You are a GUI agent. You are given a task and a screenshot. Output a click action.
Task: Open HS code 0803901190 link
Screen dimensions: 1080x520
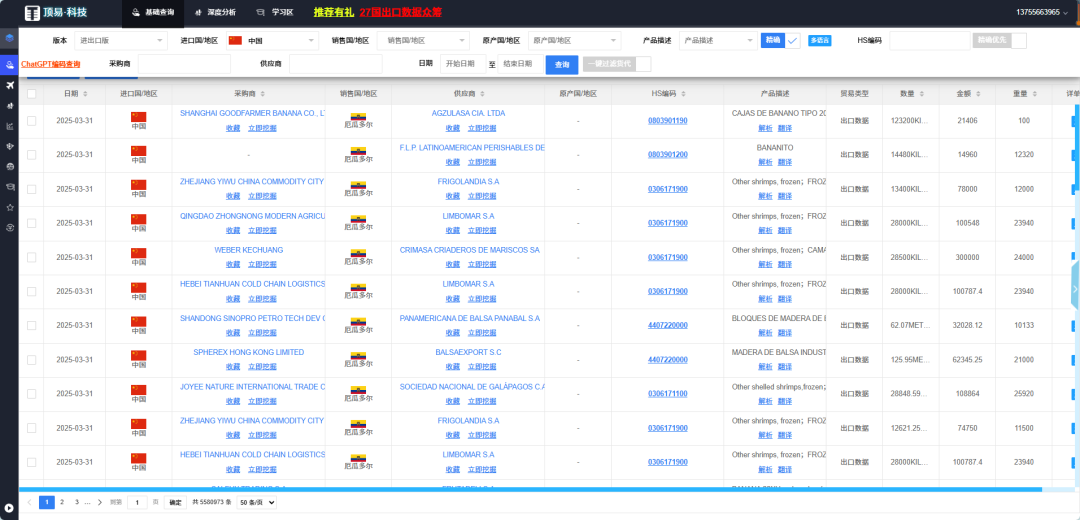(x=667, y=121)
